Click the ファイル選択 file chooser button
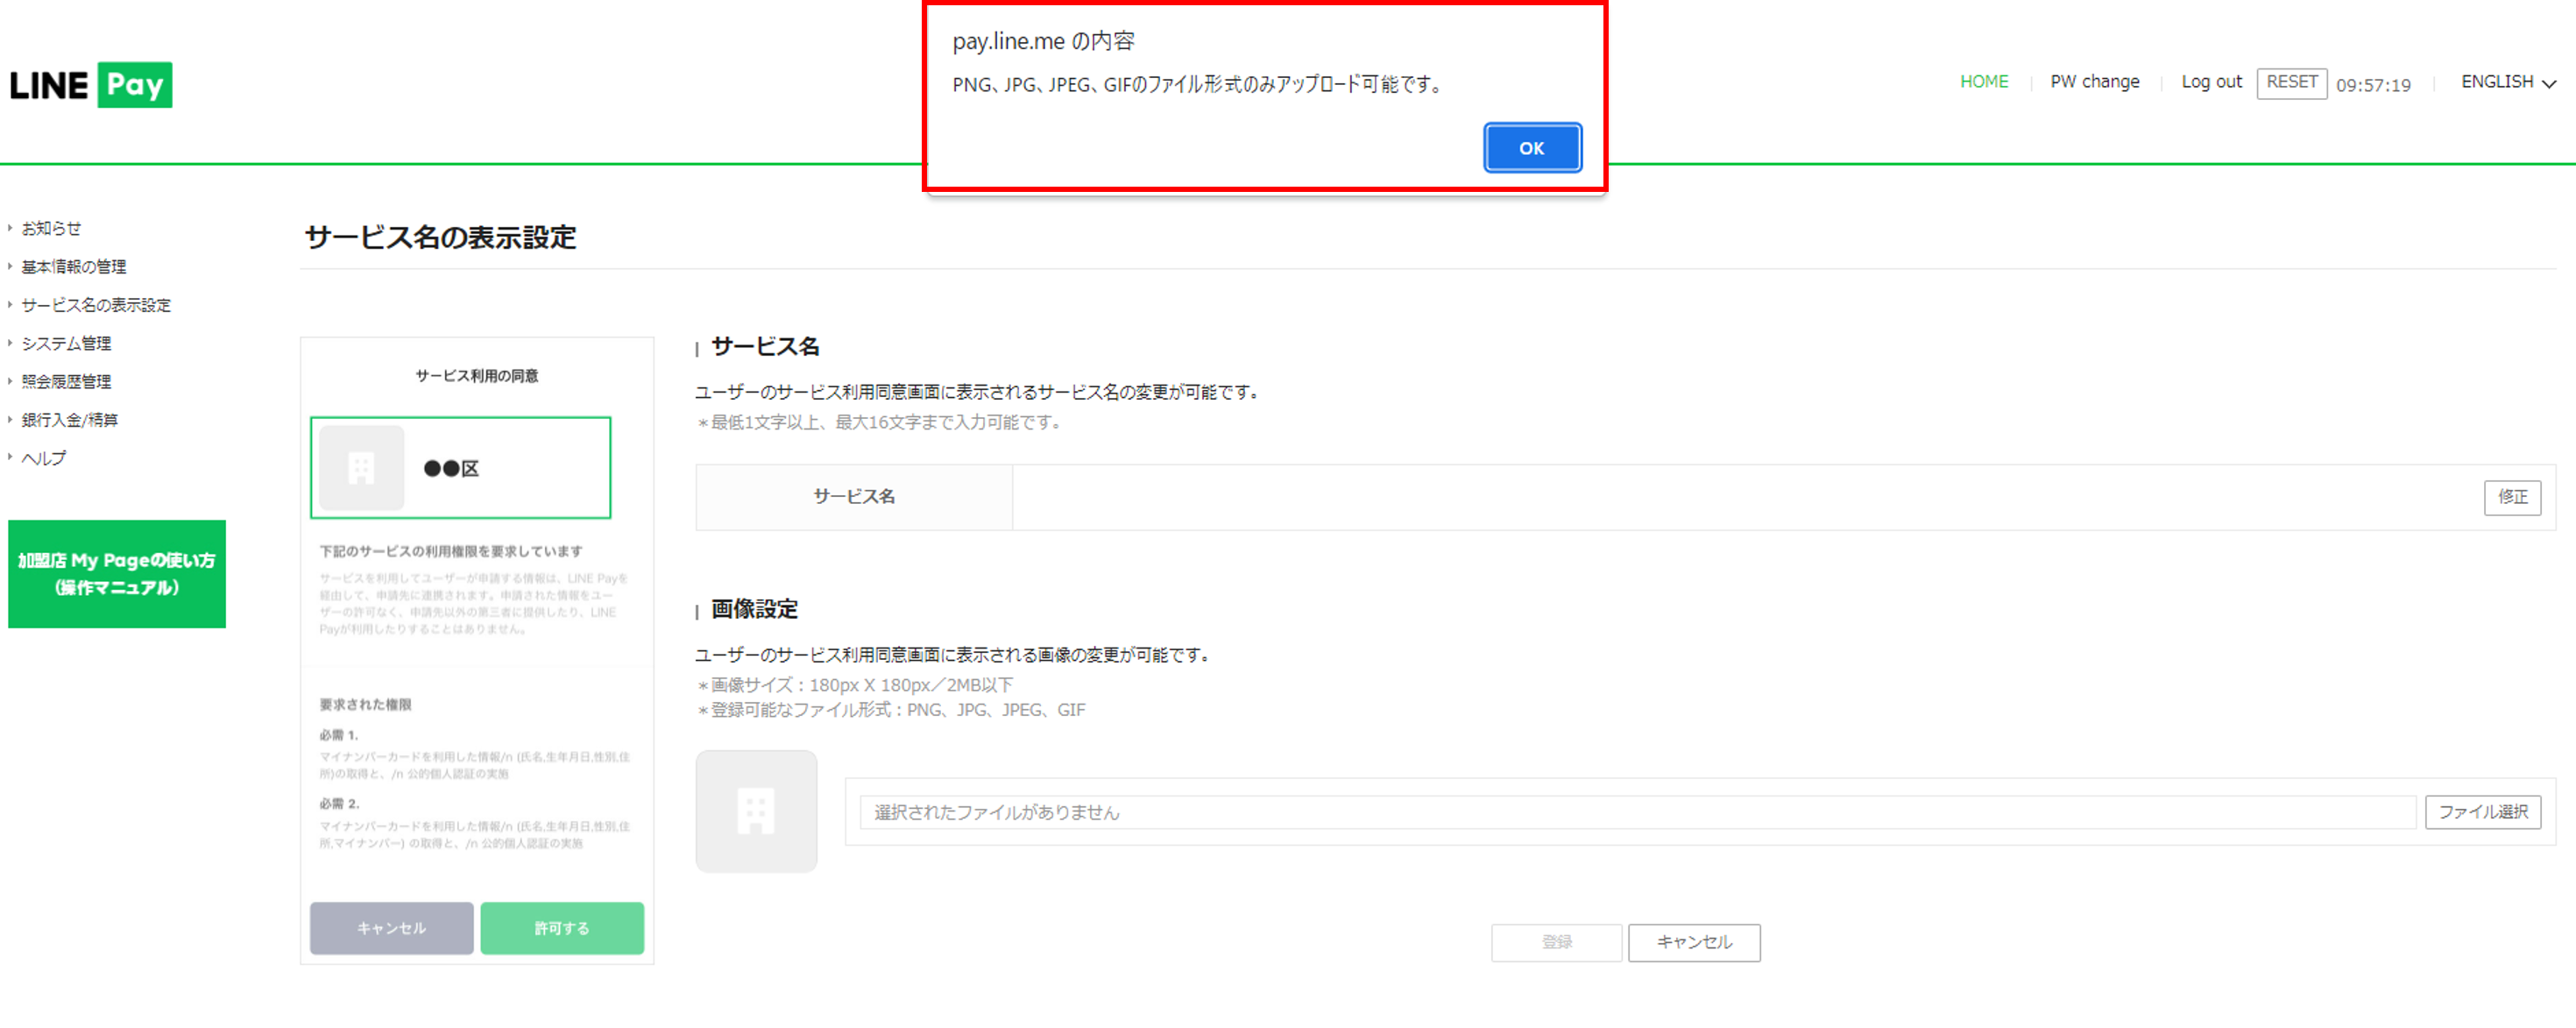This screenshot has width=2576, height=1028. 2482,812
